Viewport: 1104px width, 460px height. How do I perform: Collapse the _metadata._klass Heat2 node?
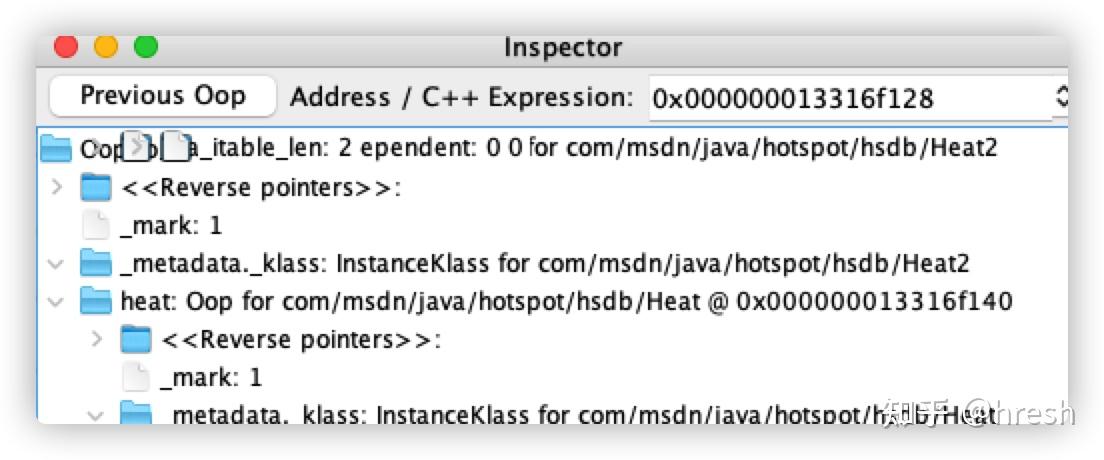[x=58, y=263]
